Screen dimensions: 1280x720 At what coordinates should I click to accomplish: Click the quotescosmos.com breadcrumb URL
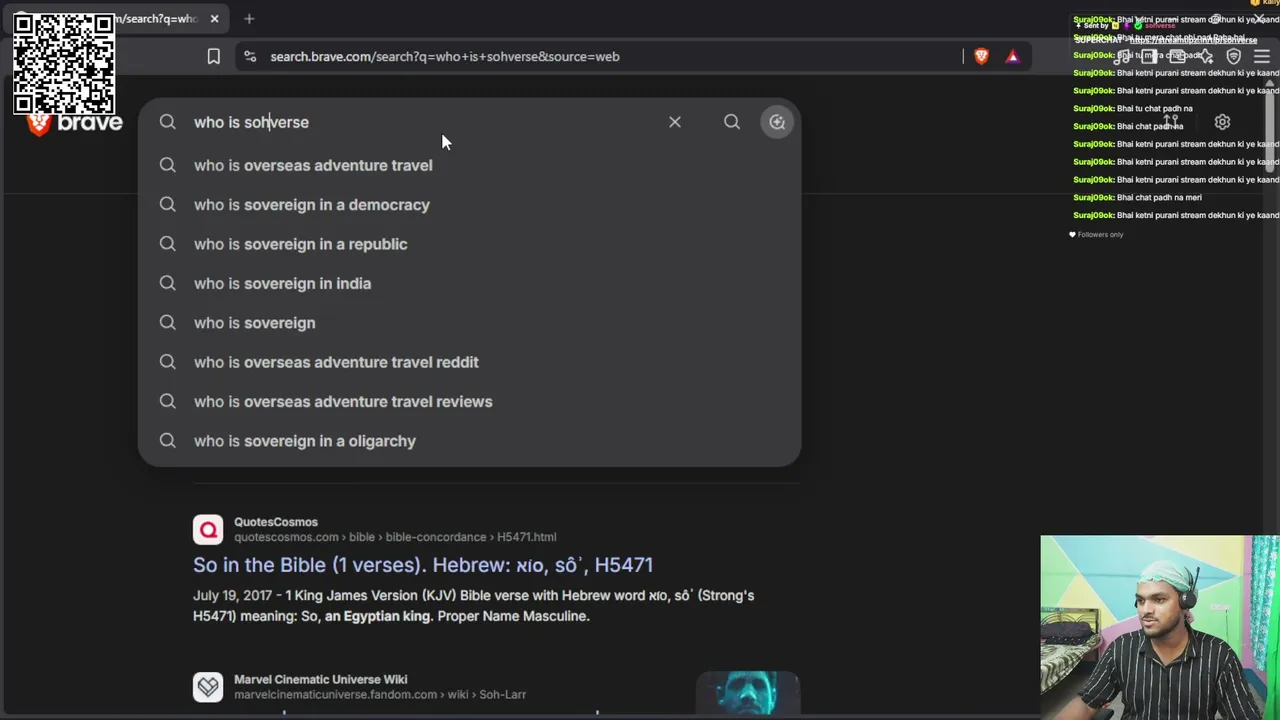395,537
